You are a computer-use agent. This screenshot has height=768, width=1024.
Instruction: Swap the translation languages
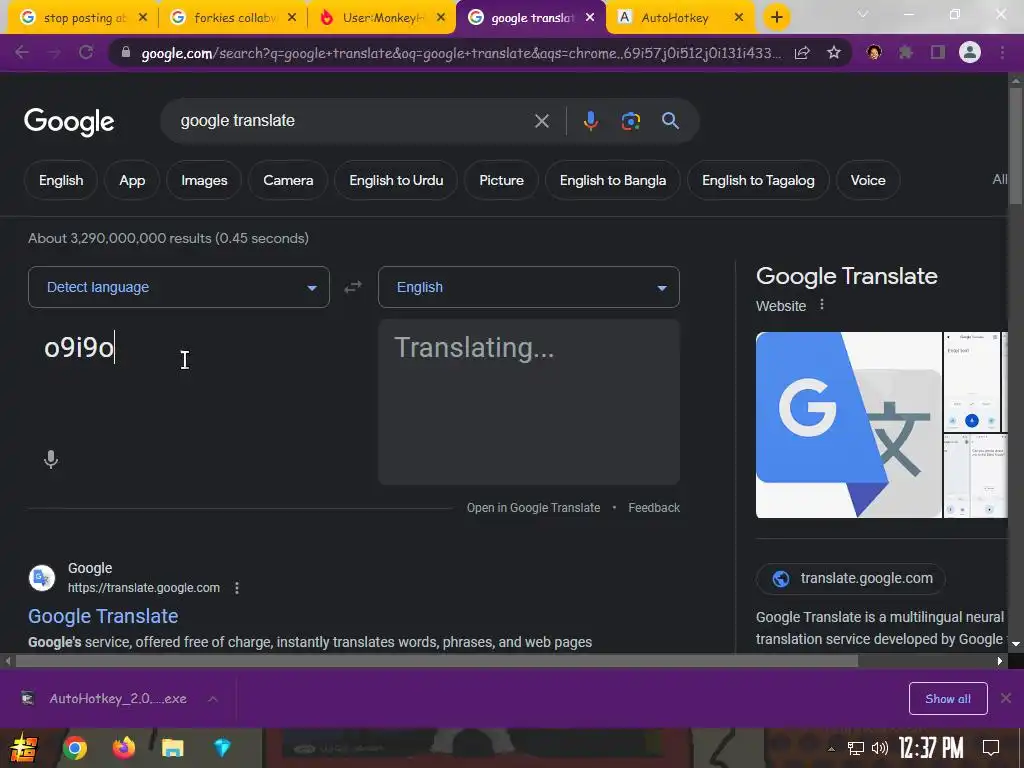(353, 287)
